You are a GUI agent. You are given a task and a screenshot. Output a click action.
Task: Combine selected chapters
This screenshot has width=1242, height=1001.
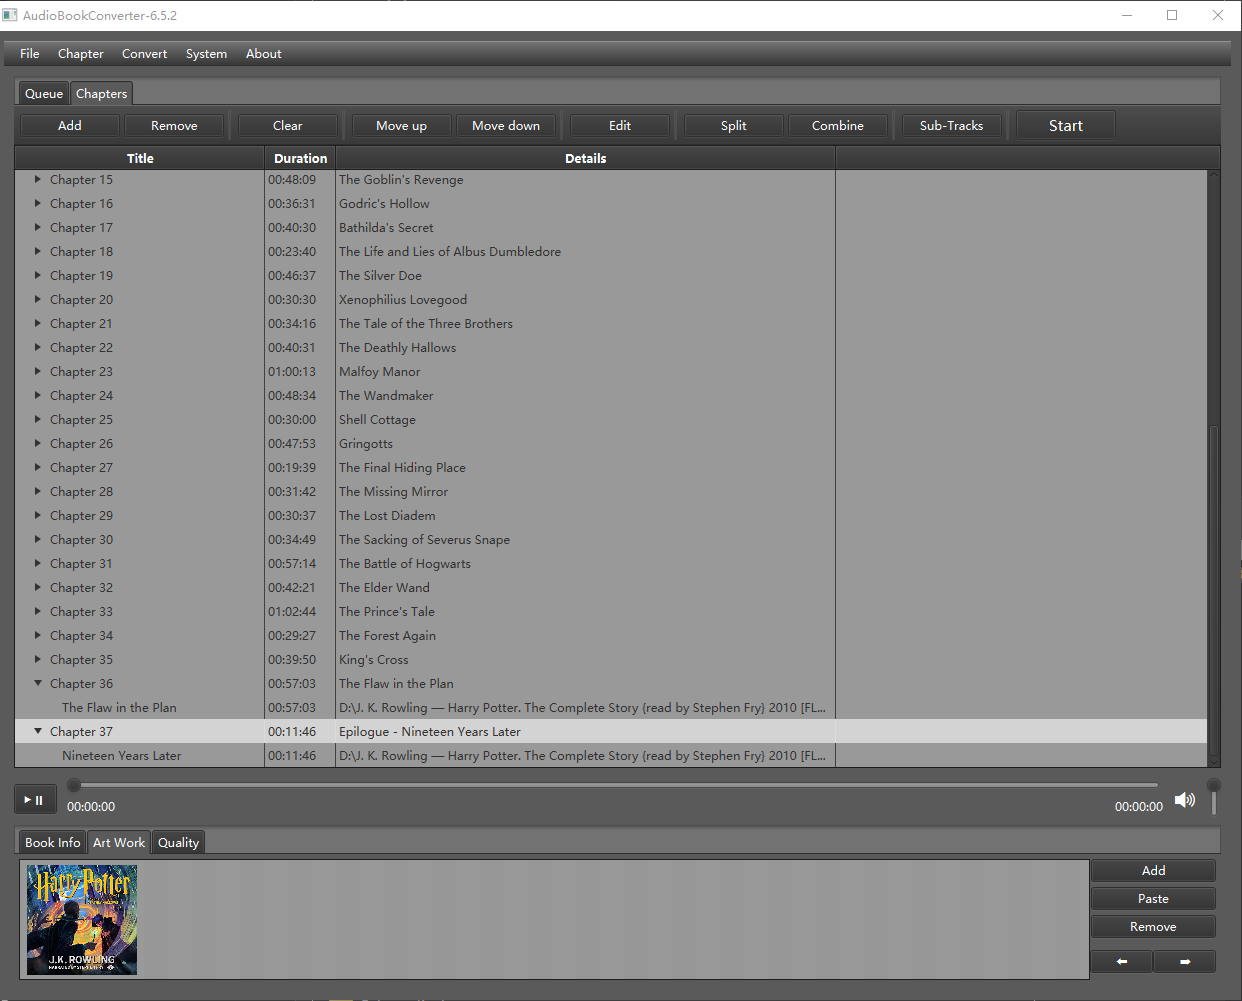(837, 125)
